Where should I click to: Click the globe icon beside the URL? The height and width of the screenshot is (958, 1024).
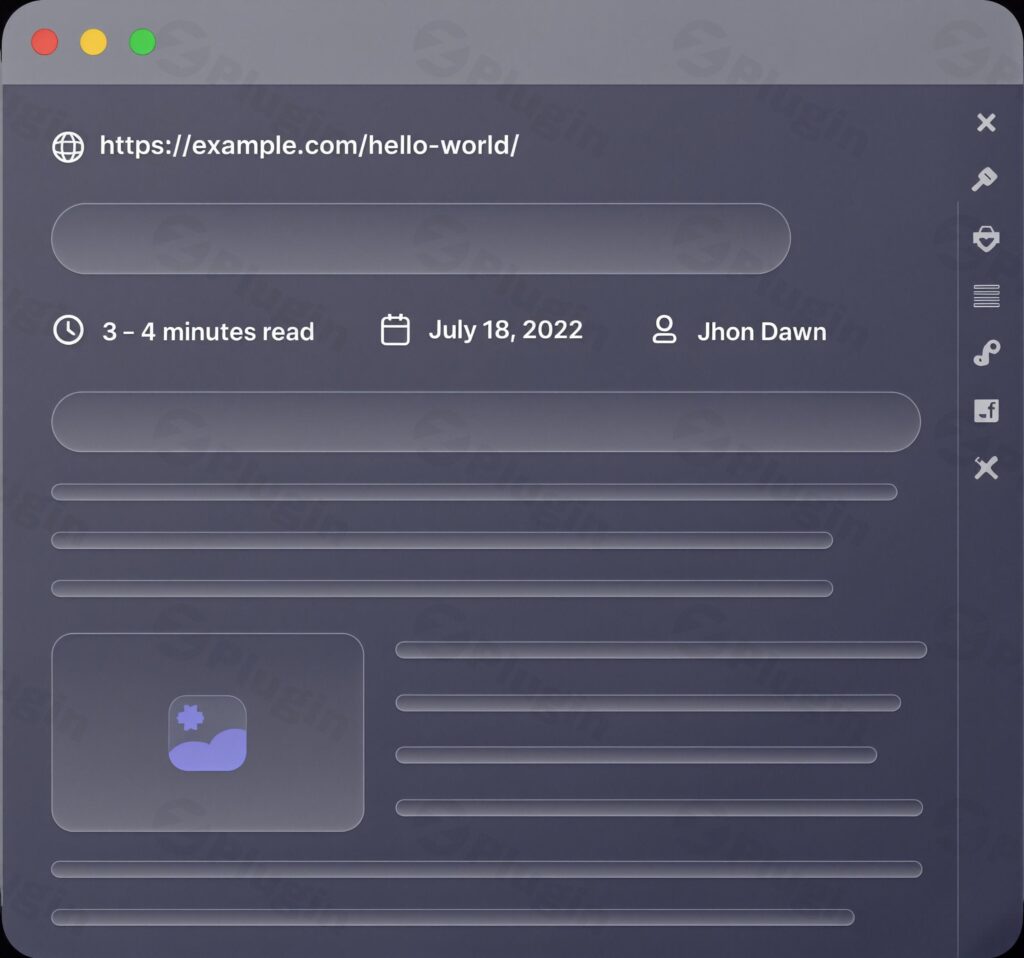pos(67,146)
